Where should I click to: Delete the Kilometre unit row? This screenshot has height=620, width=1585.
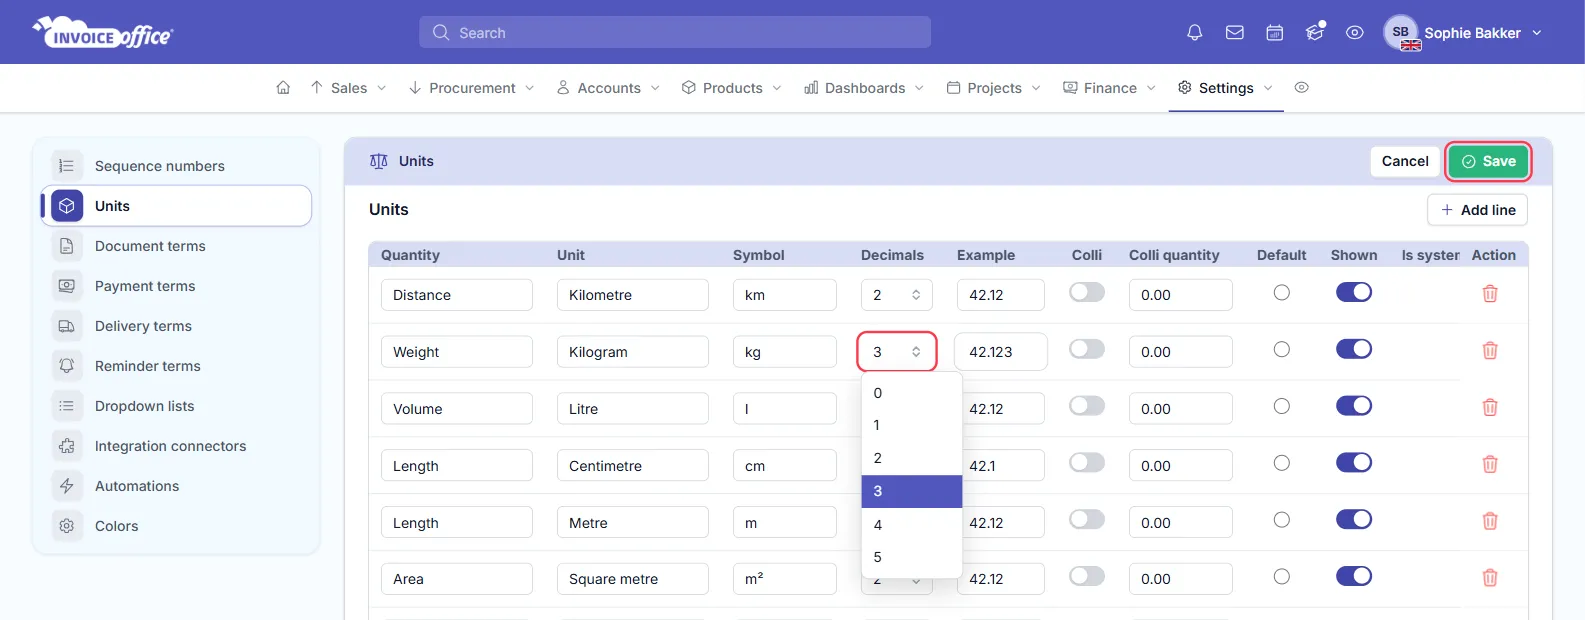click(x=1490, y=294)
